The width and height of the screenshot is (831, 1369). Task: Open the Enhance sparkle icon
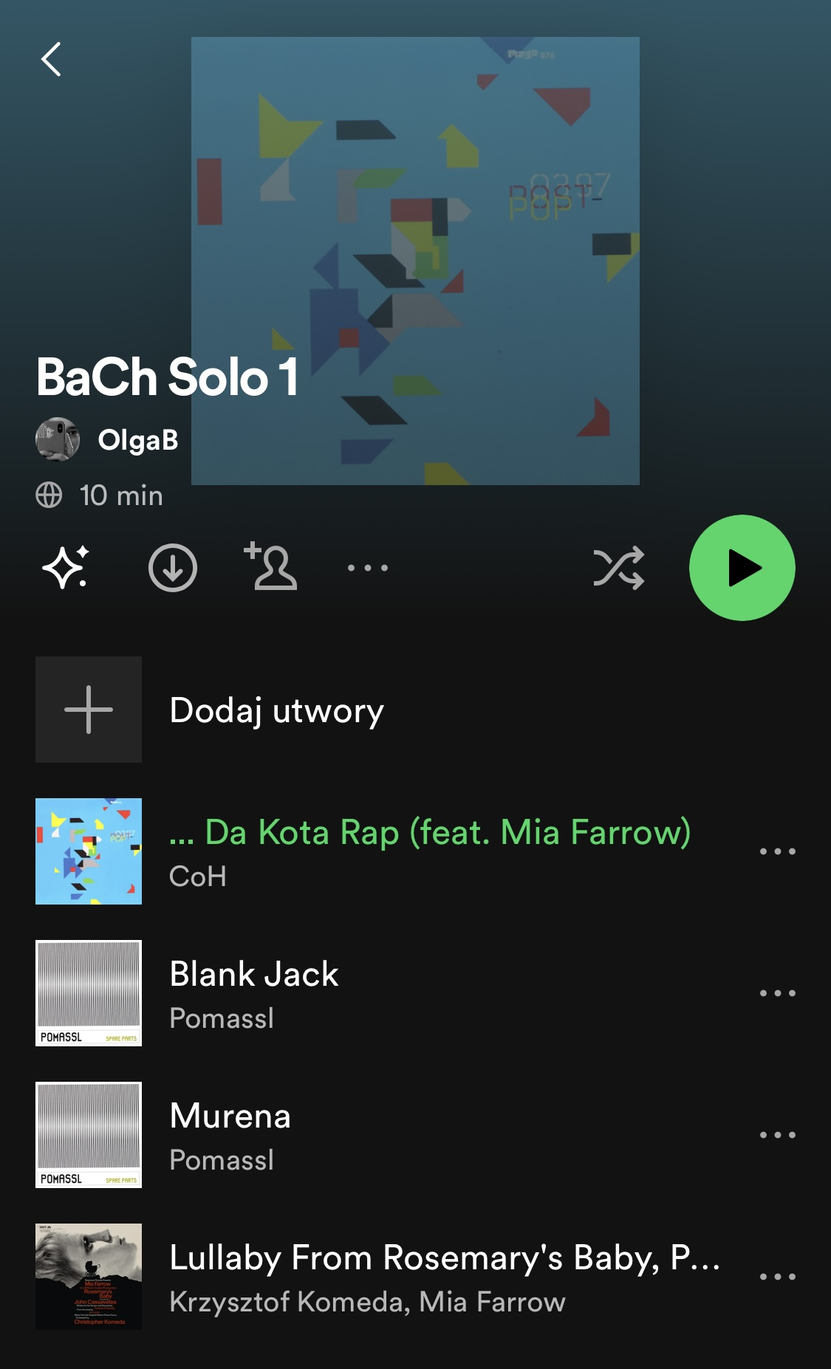click(x=65, y=568)
